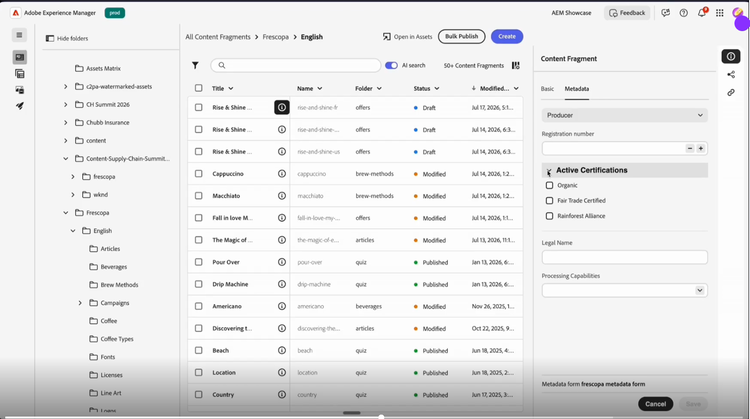Open the hamburger menu in left rail

19,35
